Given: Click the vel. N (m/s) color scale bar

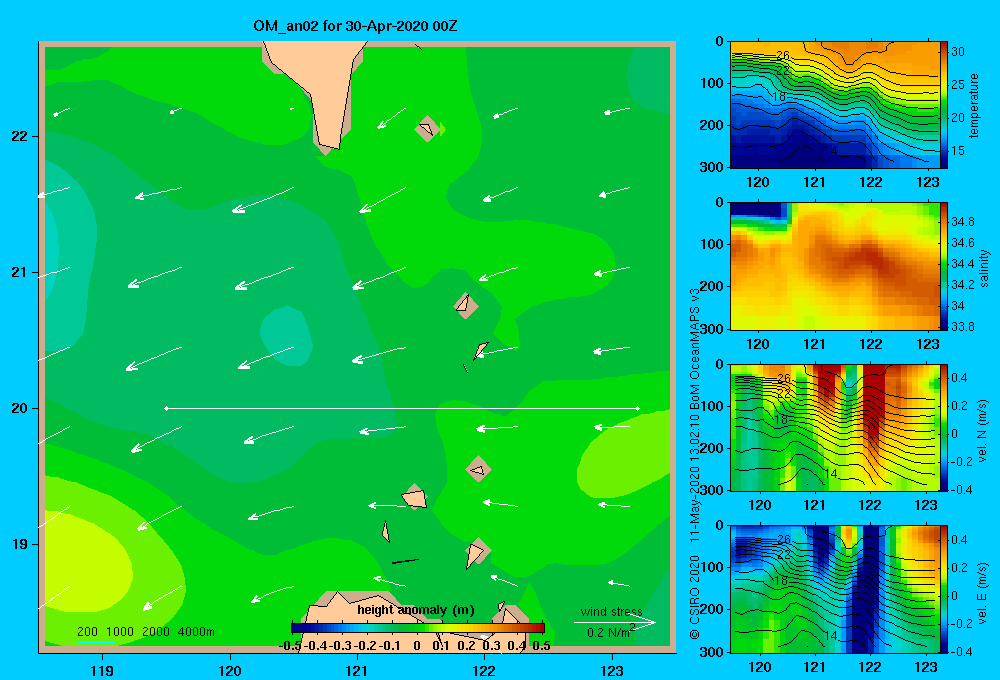Looking at the screenshot, I should pos(944,427).
